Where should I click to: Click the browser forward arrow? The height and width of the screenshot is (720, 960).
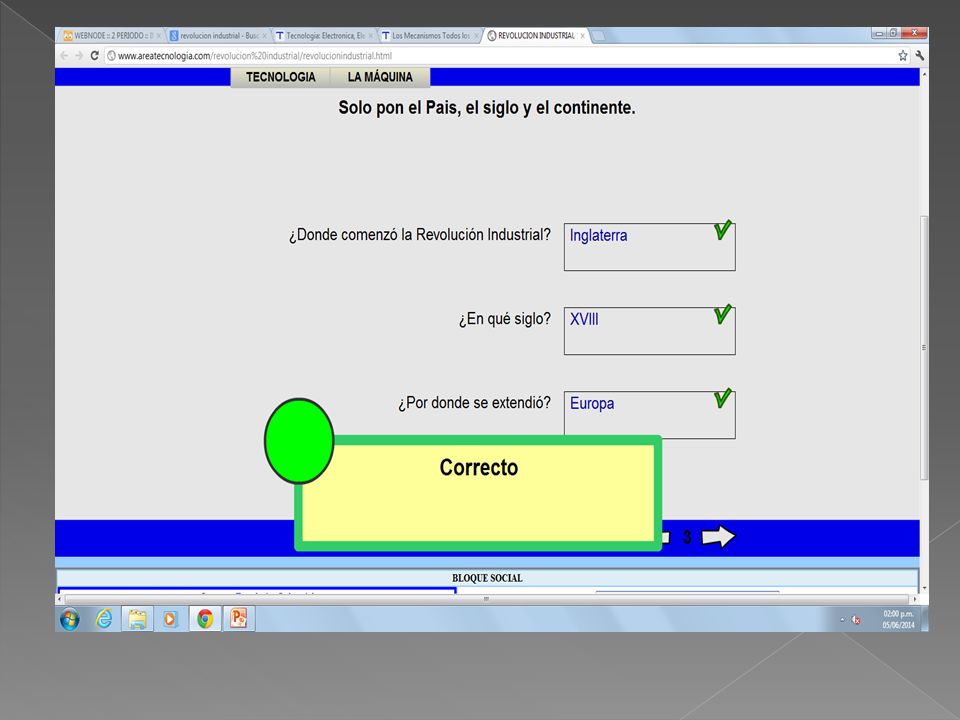(x=79, y=56)
